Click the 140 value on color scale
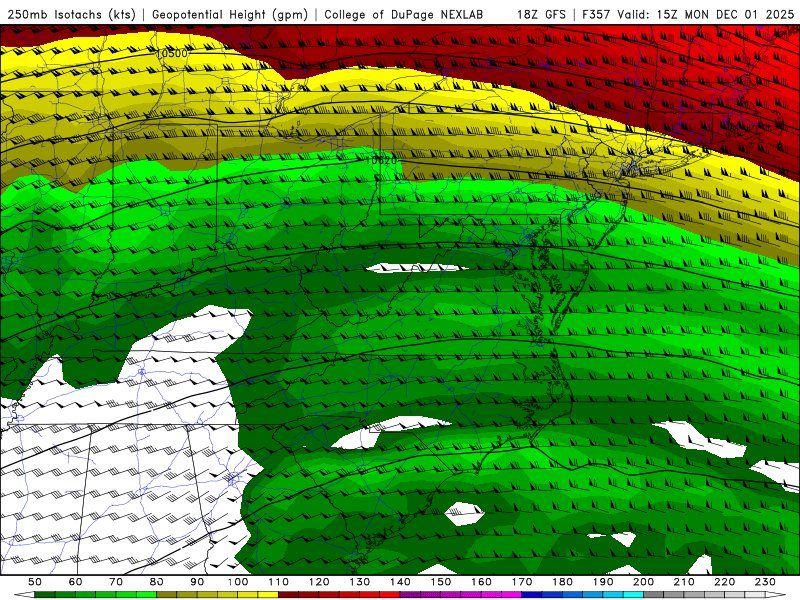Viewport: 800px width, 600px height. click(x=400, y=582)
